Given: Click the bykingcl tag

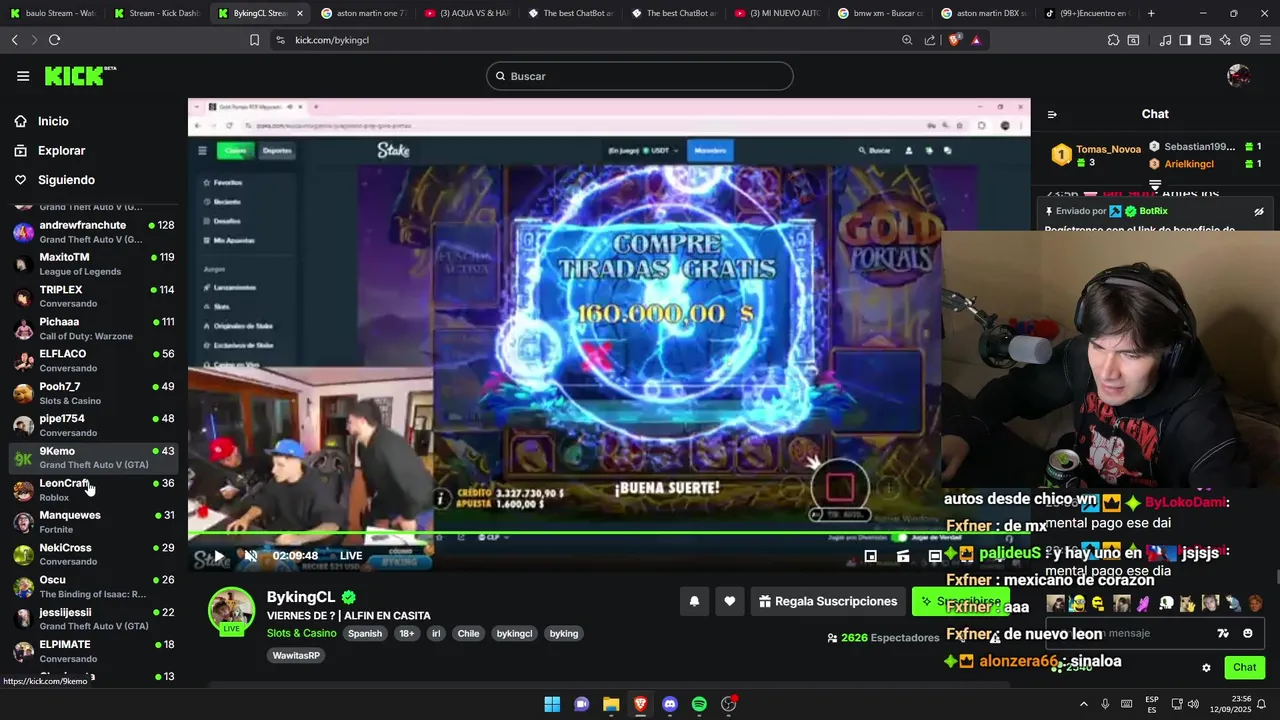Looking at the screenshot, I should (x=515, y=633).
